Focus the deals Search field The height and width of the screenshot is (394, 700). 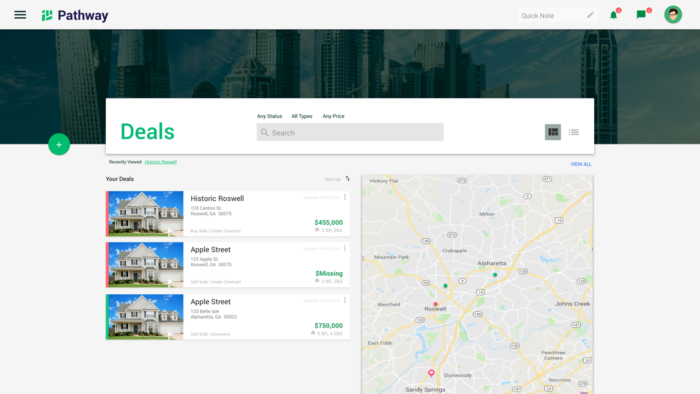pyautogui.click(x=350, y=133)
